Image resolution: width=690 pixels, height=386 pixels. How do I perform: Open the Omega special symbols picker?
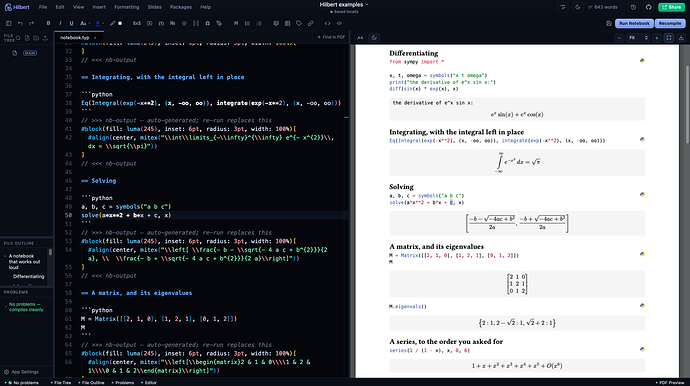pyautogui.click(x=207, y=23)
